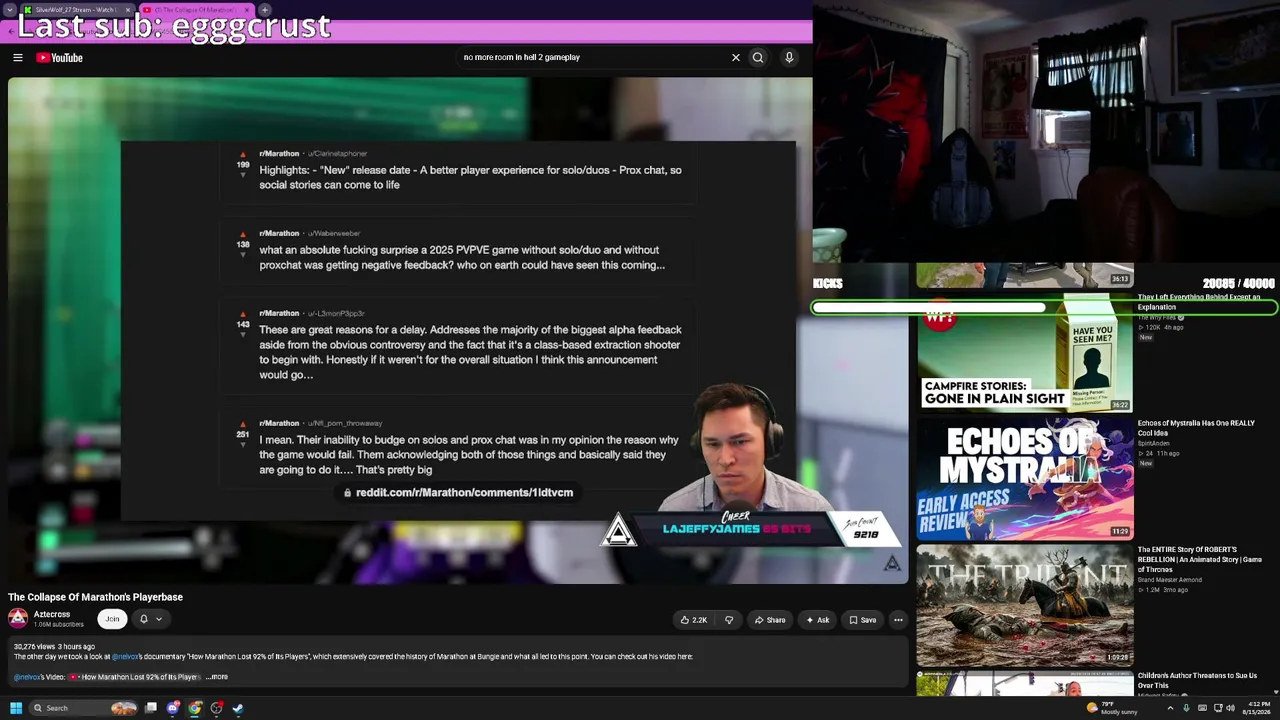
Task: Go to the YouTube home logo
Action: coord(60,58)
